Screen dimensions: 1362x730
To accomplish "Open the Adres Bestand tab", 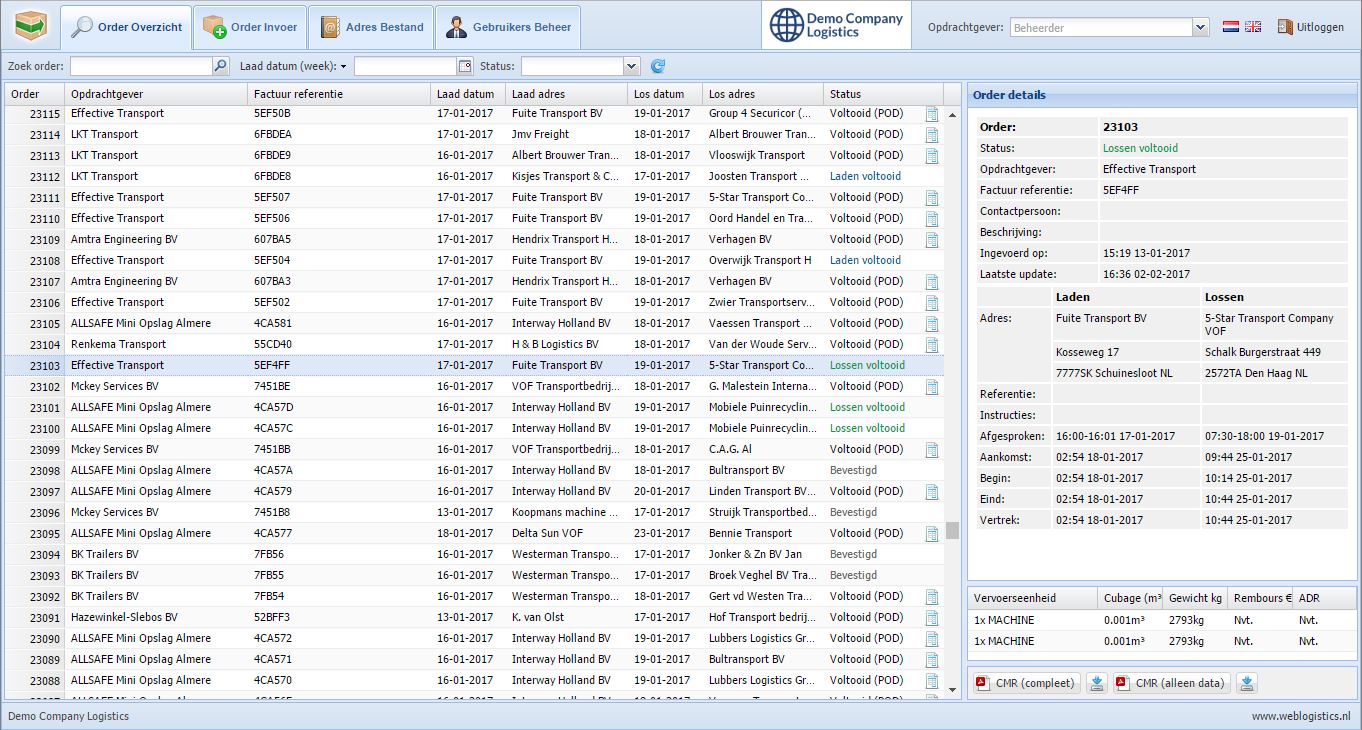I will point(370,27).
